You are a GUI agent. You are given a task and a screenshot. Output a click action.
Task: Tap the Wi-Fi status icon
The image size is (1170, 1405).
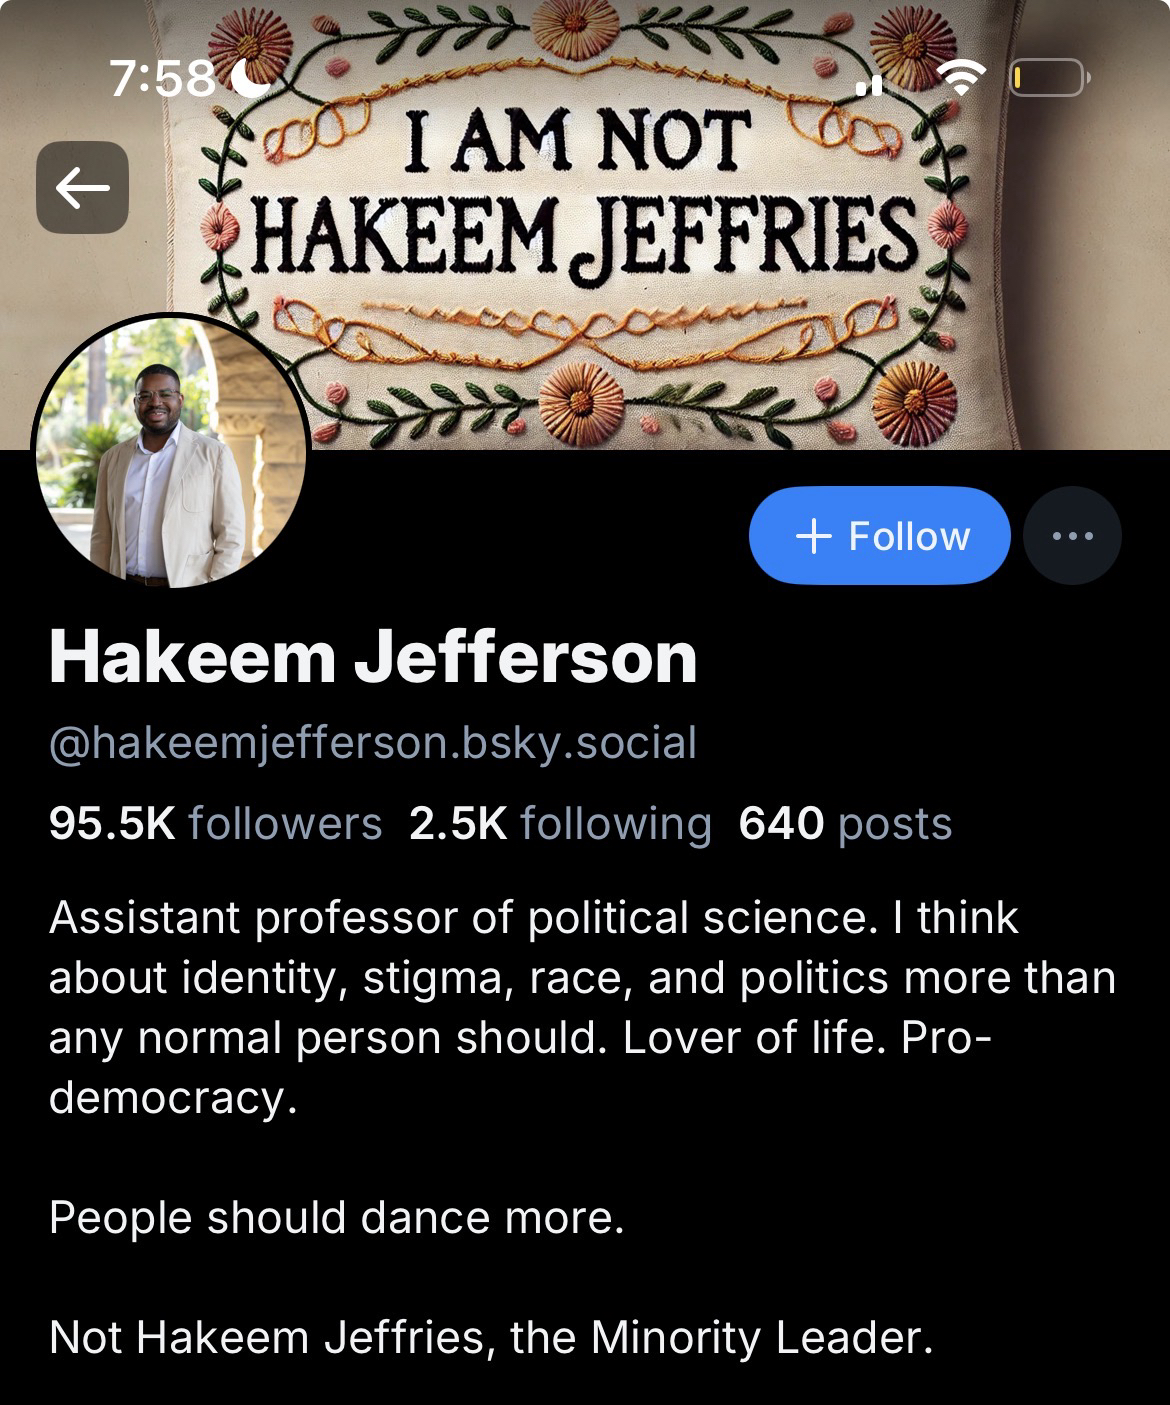961,77
